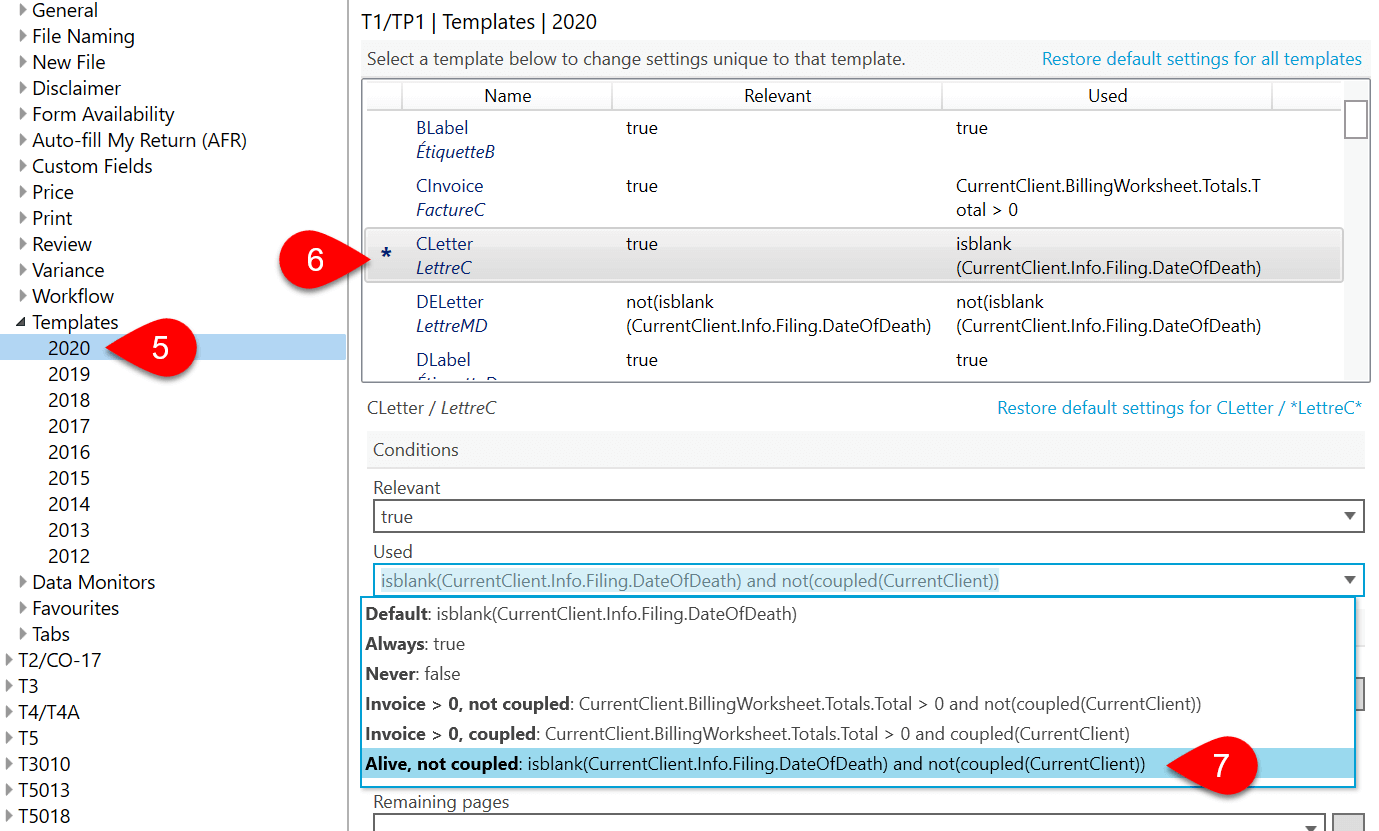Image resolution: width=1379 pixels, height=831 pixels.
Task: Open the Form Availability settings item
Action: coord(103,114)
